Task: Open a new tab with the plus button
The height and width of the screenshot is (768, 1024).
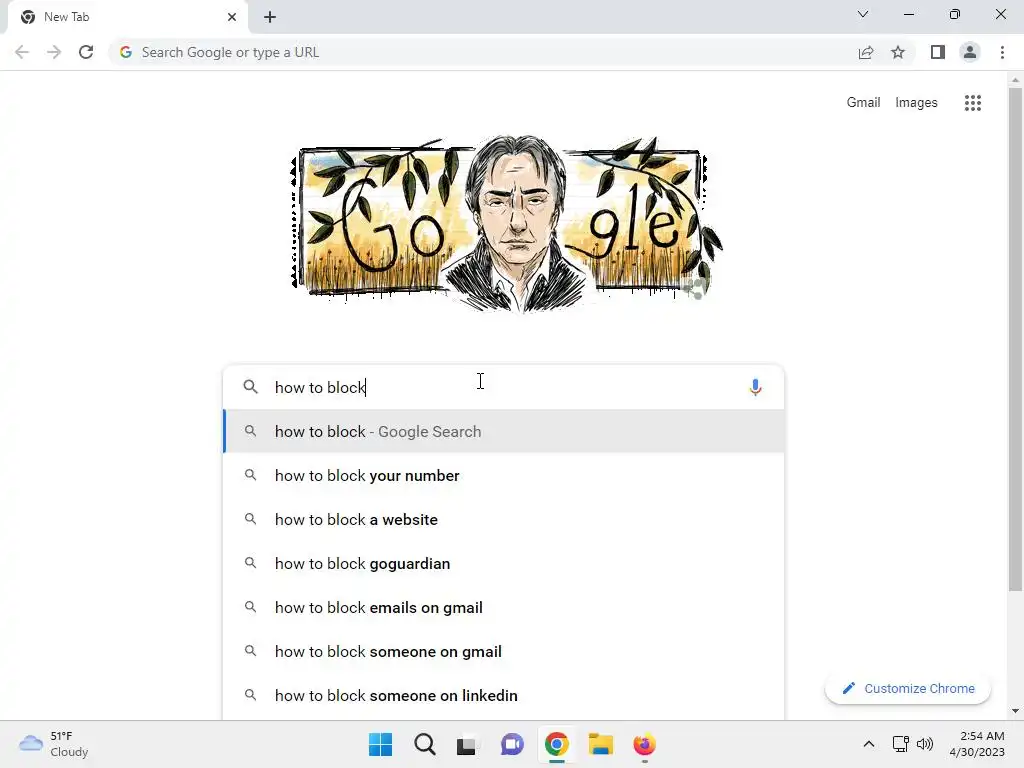Action: [x=270, y=17]
